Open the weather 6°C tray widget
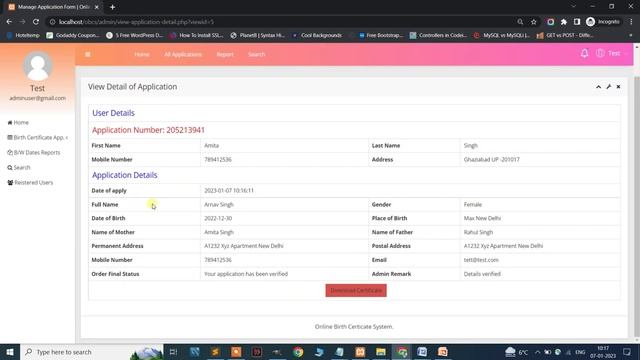This screenshot has height=360, width=640. pyautogui.click(x=517, y=352)
